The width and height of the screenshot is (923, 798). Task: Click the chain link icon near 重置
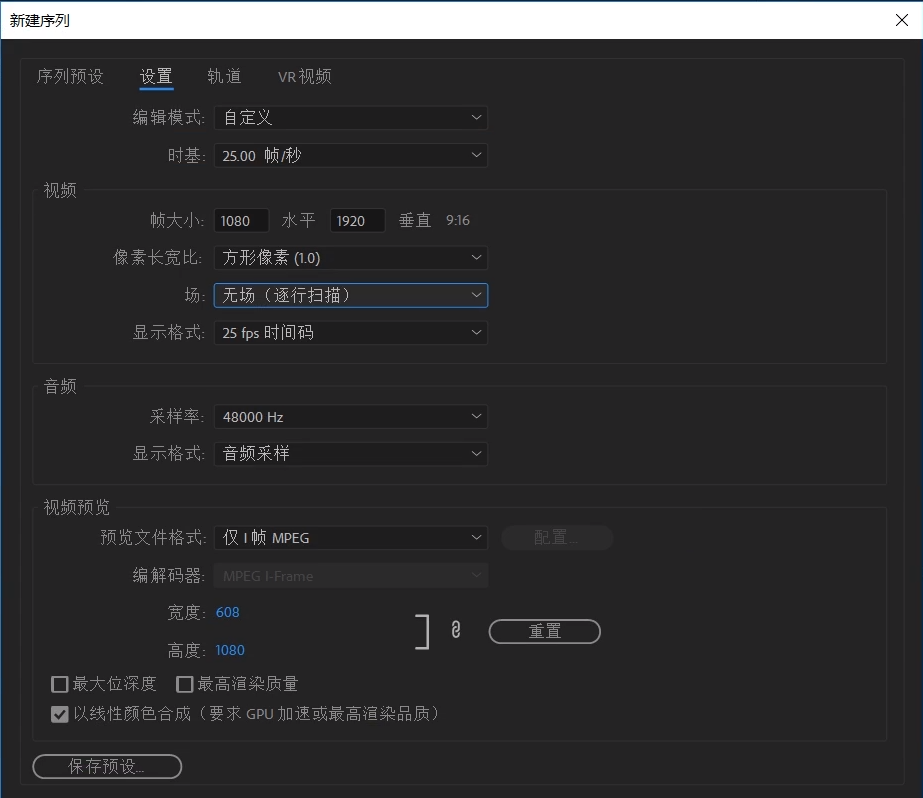(x=455, y=631)
